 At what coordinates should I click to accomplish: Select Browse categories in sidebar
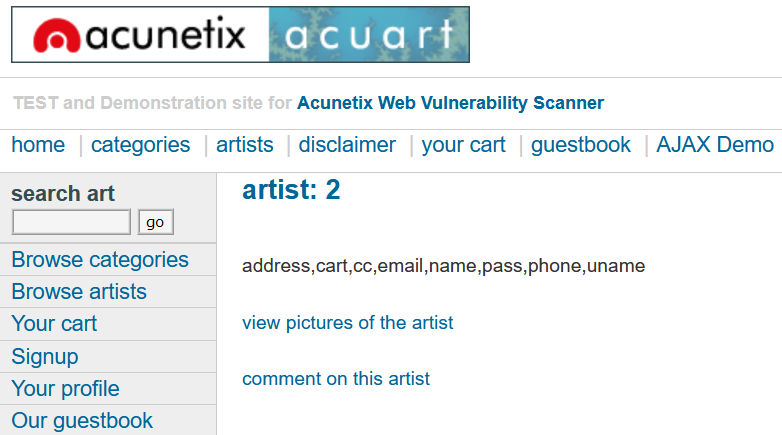pos(100,260)
